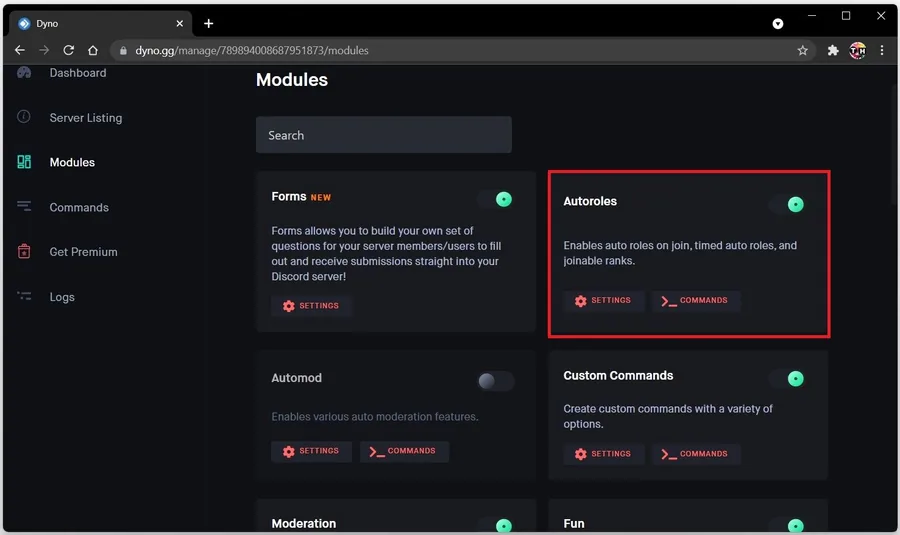Screen dimensions: 900x535
Task: Click the Logs sidebar icon
Action: (x=24, y=296)
